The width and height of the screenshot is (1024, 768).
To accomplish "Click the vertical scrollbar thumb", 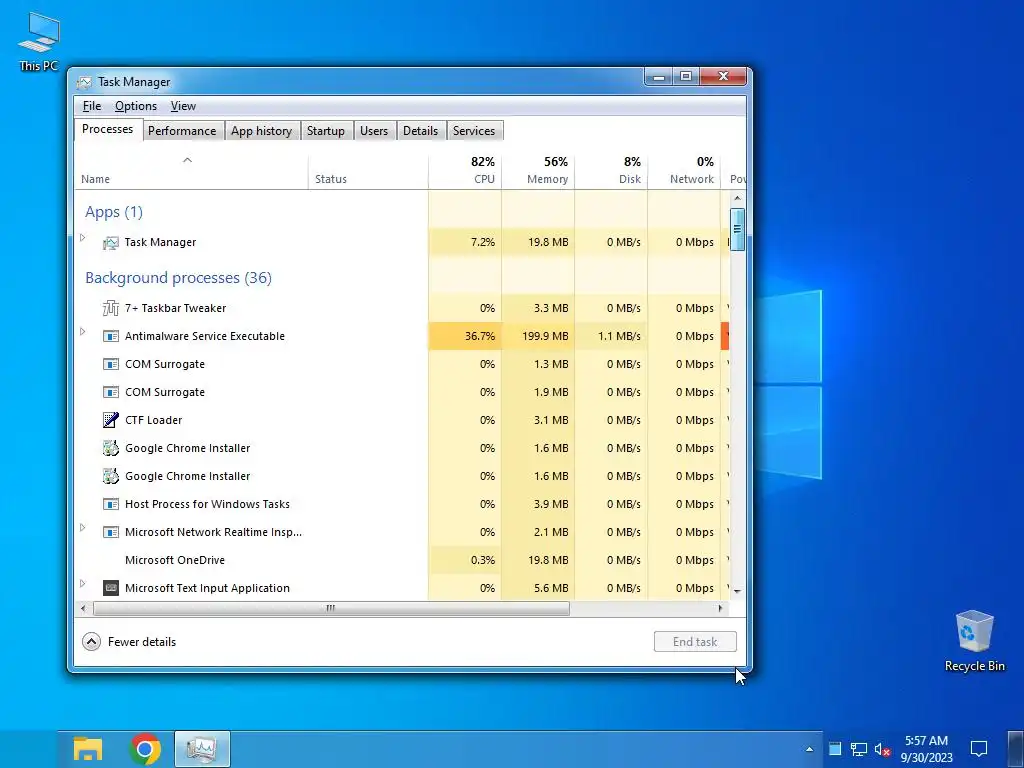I will (x=737, y=229).
